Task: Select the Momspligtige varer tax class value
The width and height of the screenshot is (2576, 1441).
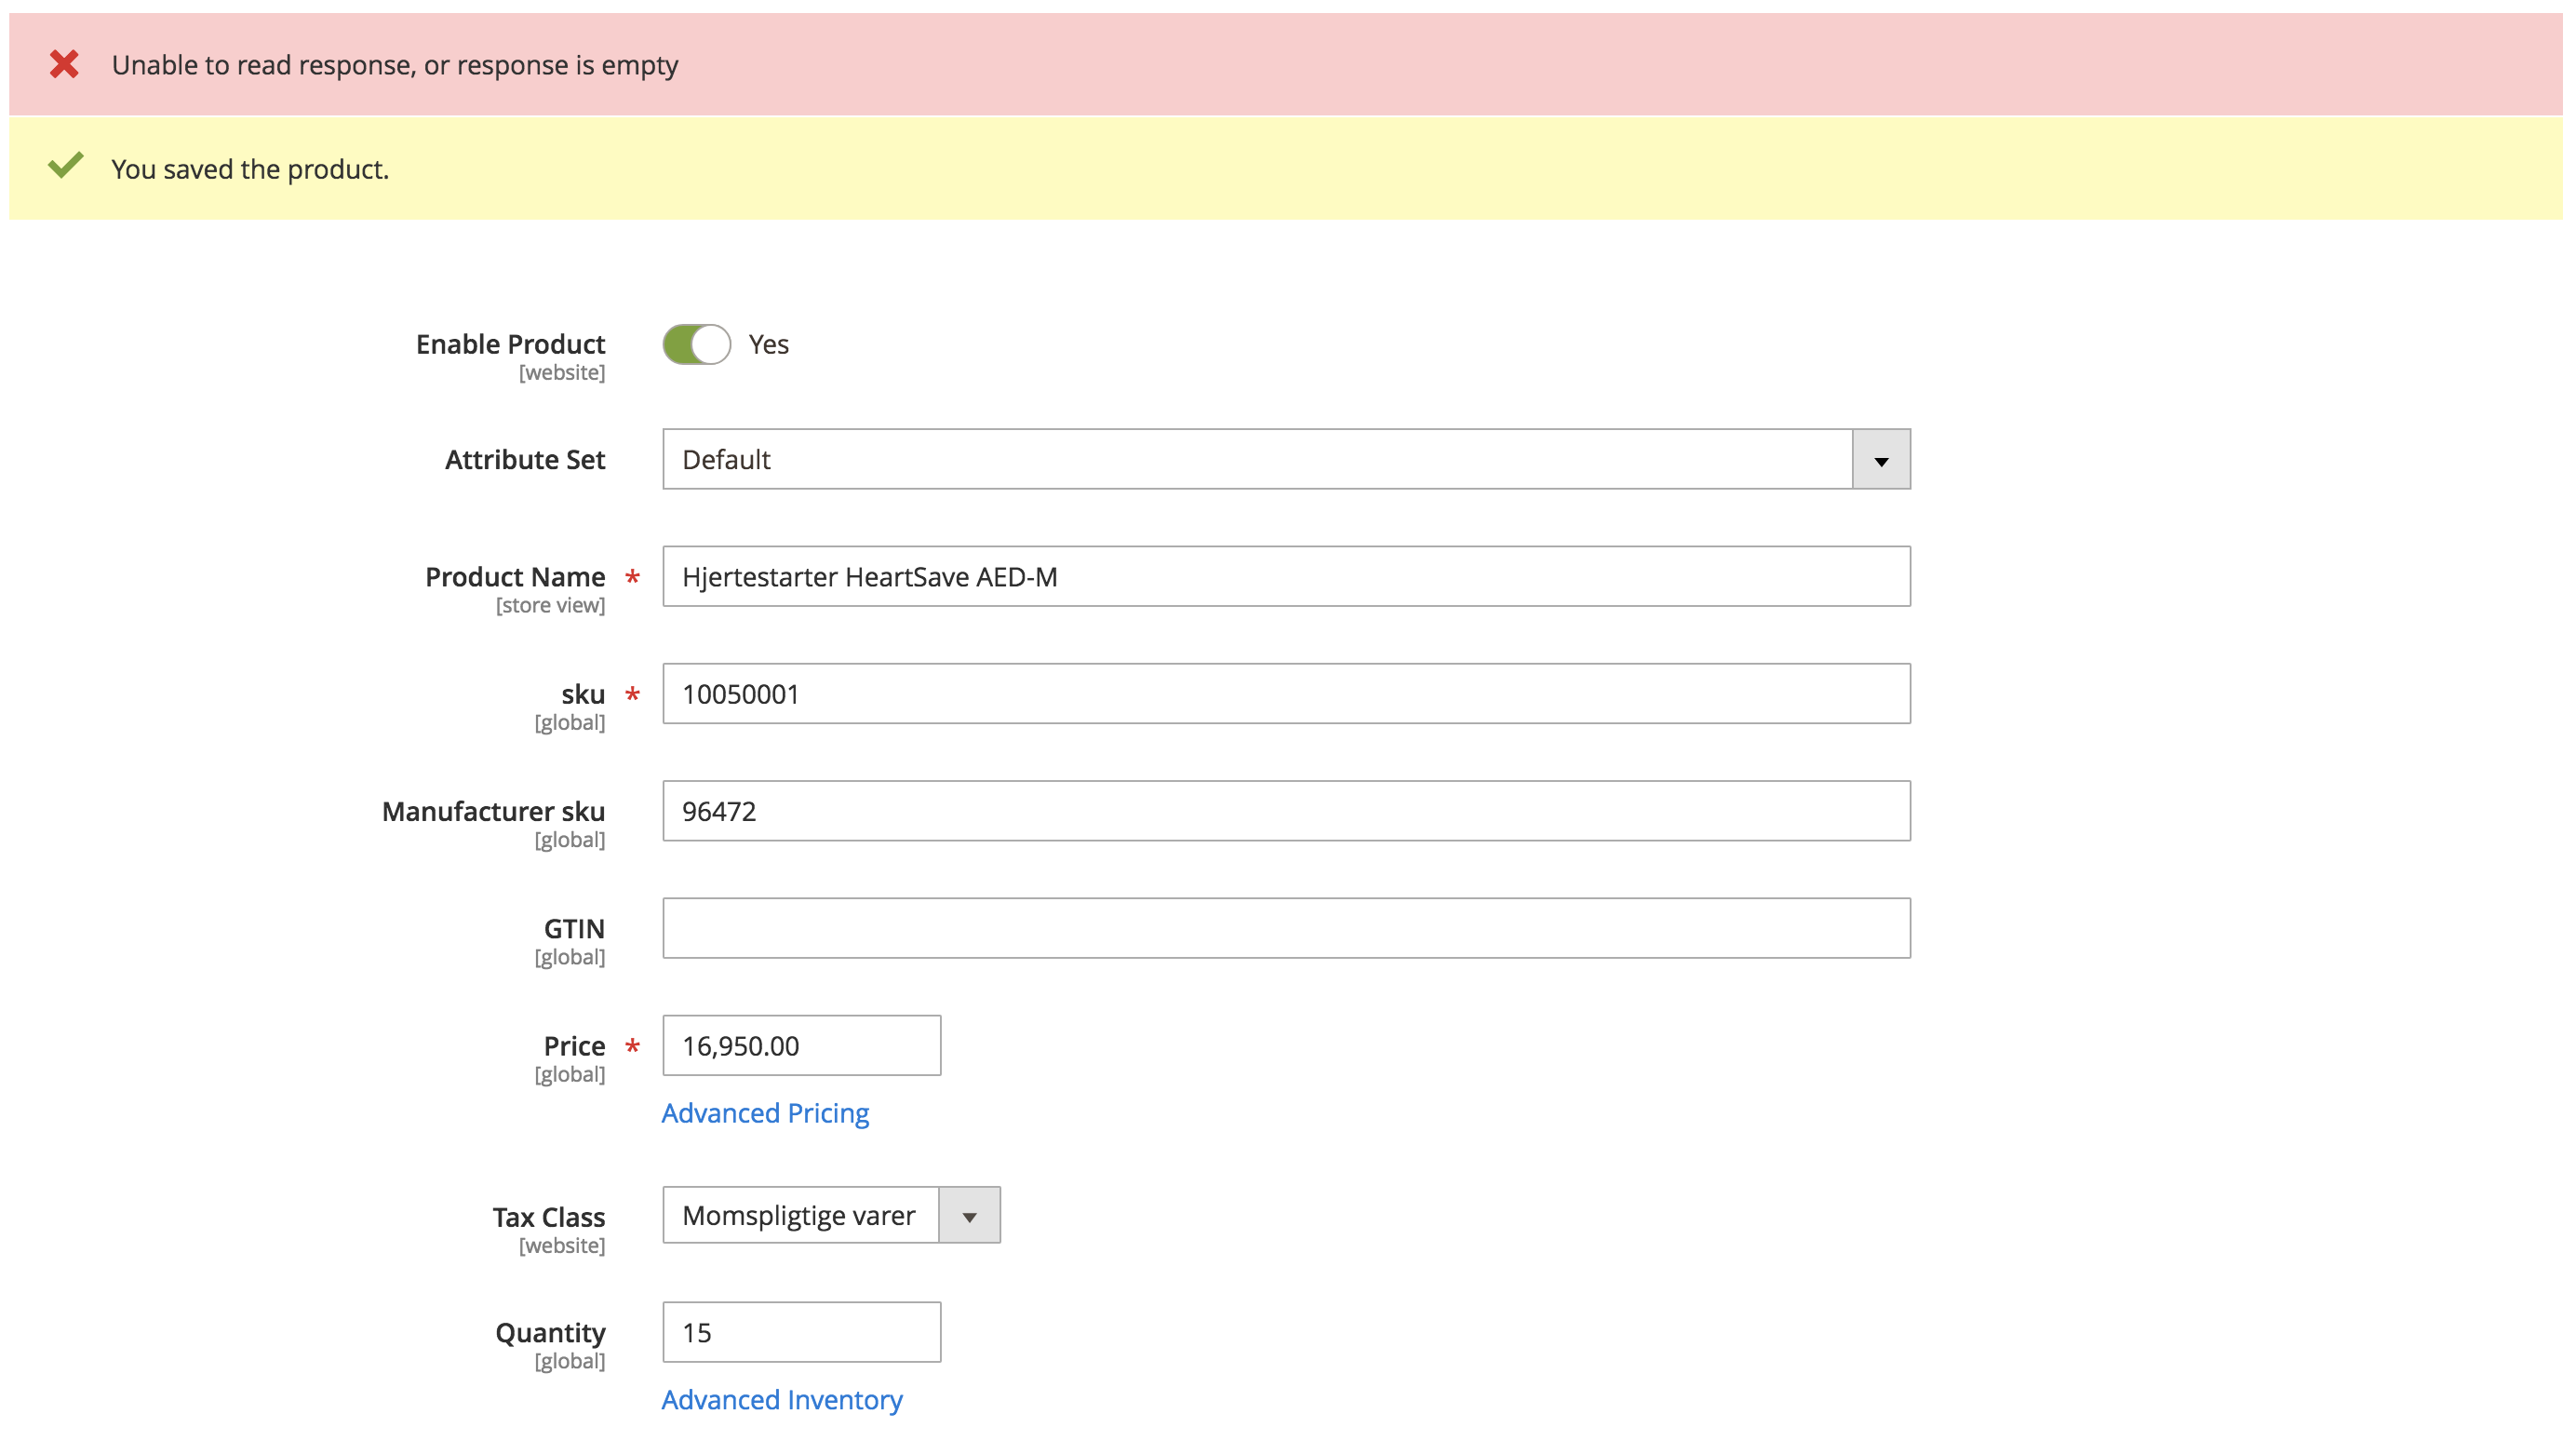Action: tap(798, 1215)
